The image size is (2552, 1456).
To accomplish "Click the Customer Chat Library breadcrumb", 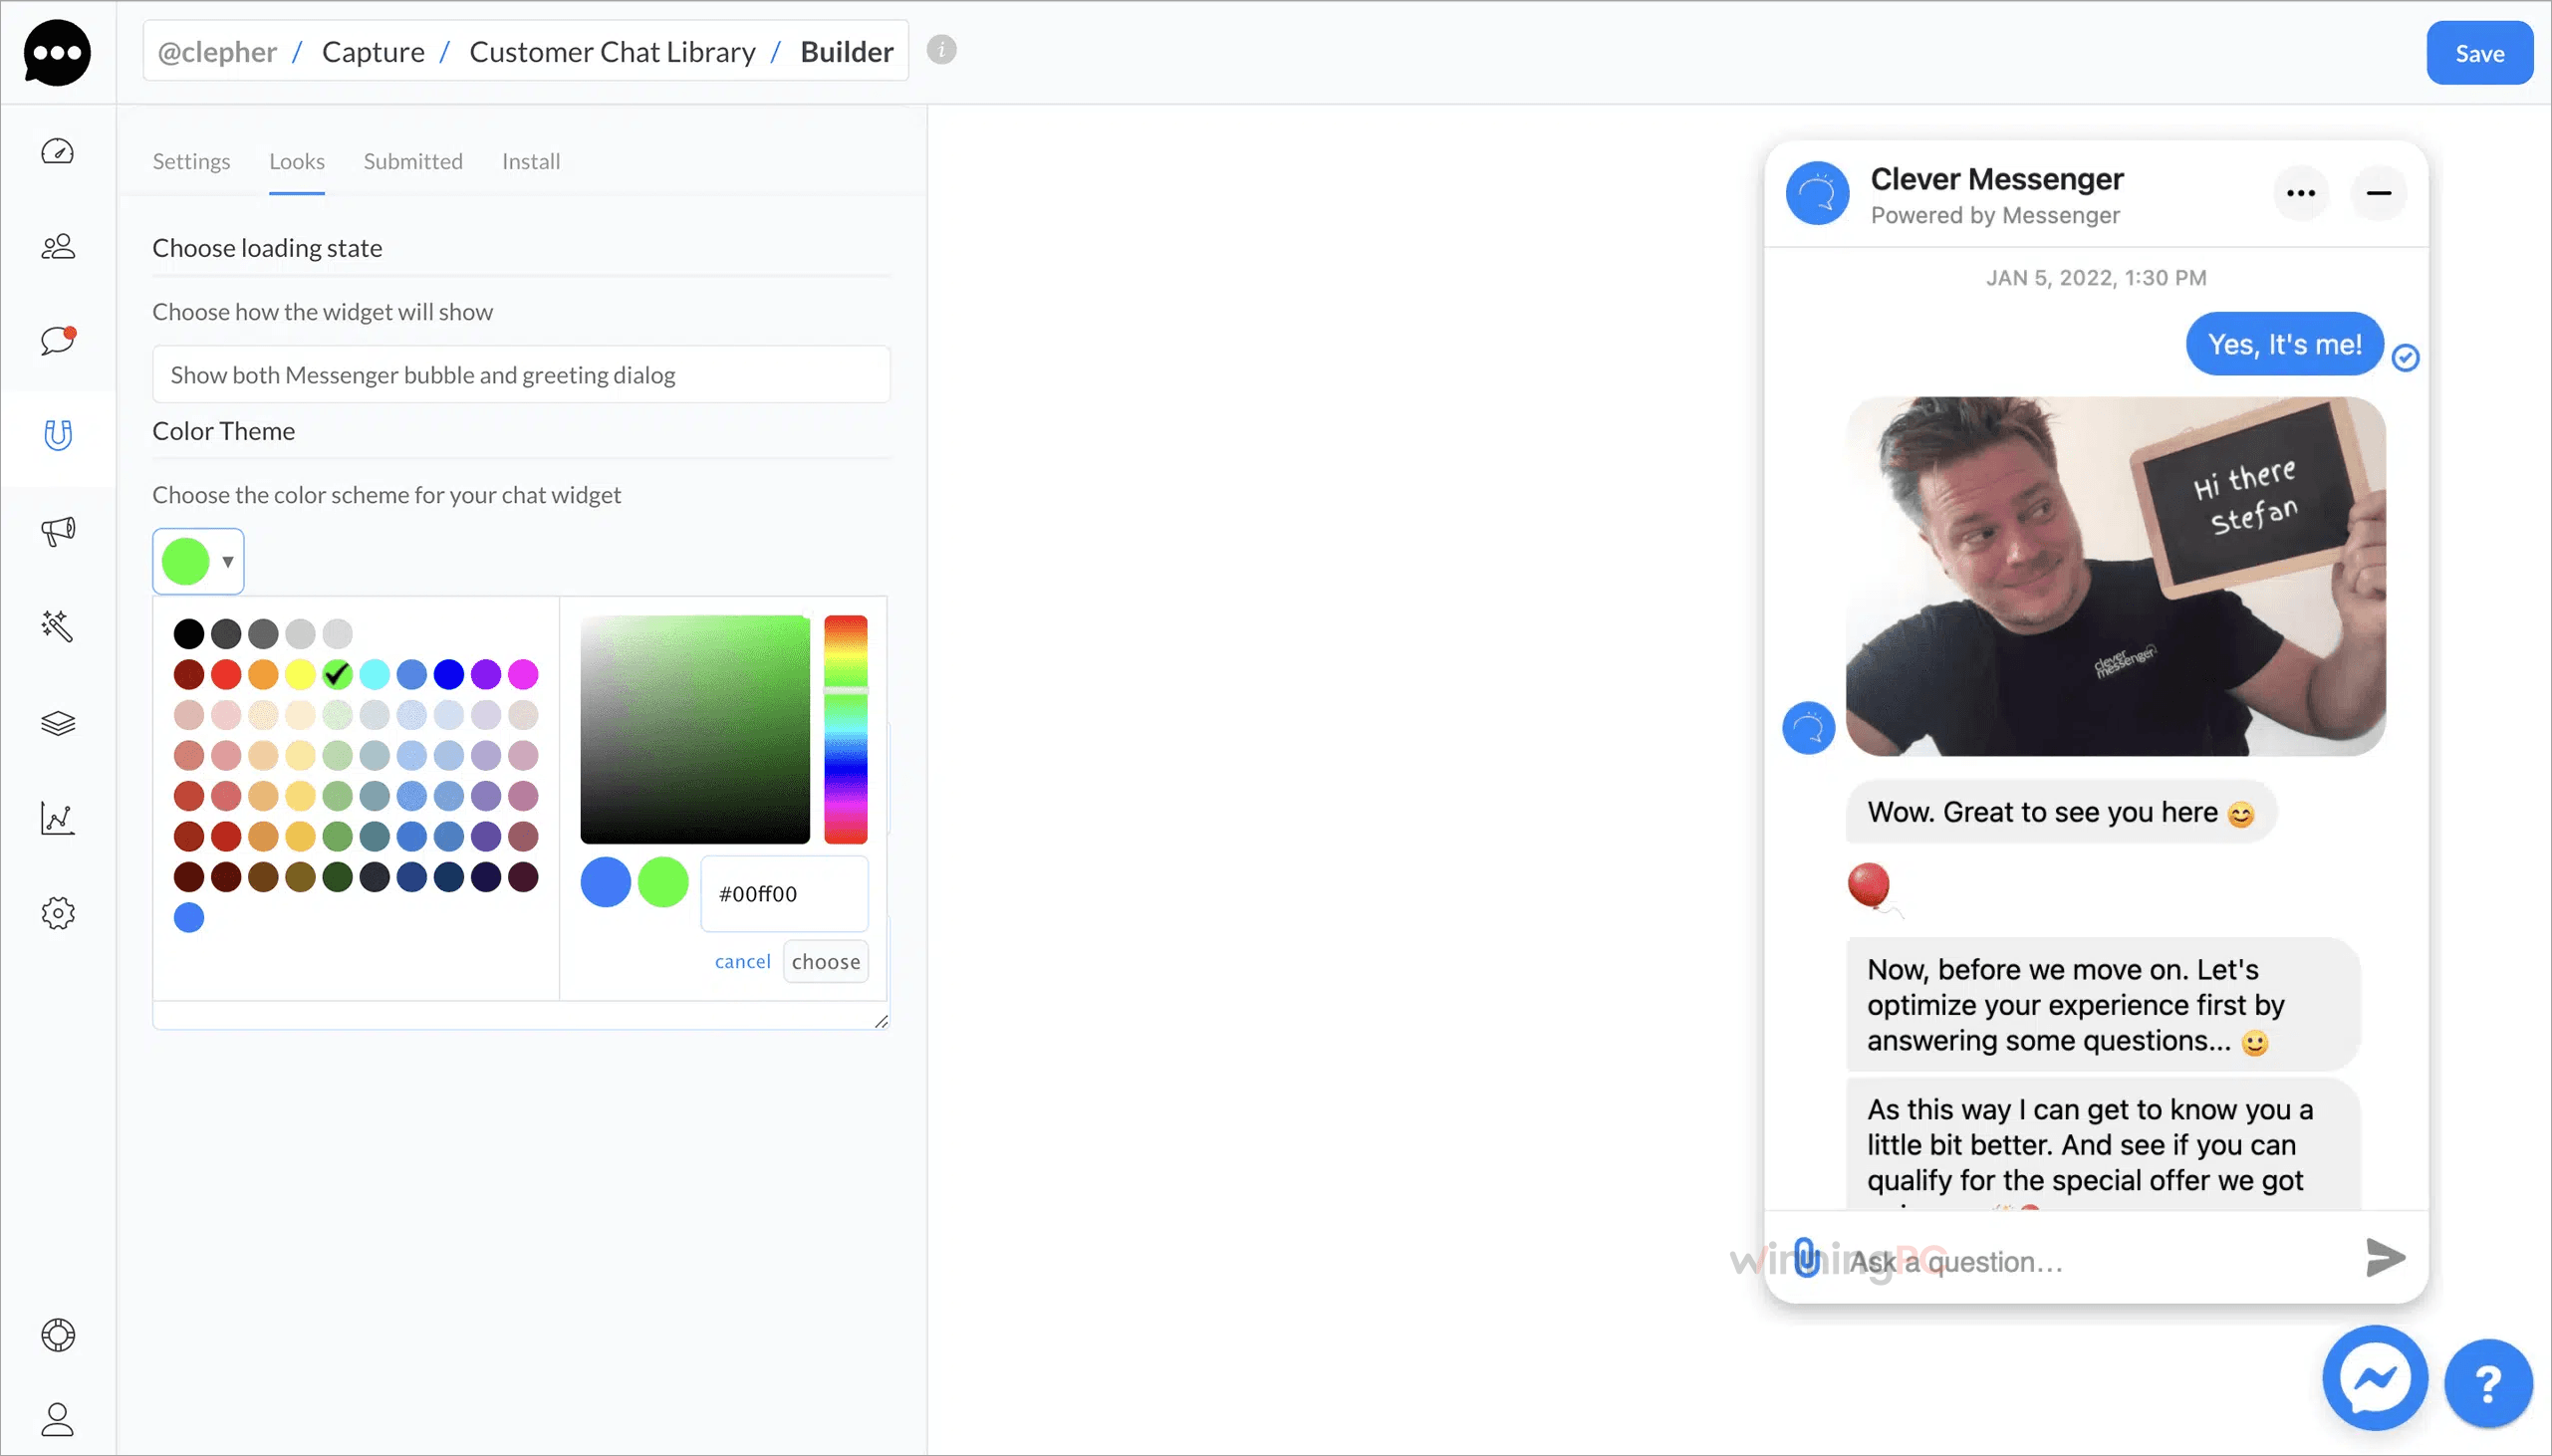I will coord(612,51).
